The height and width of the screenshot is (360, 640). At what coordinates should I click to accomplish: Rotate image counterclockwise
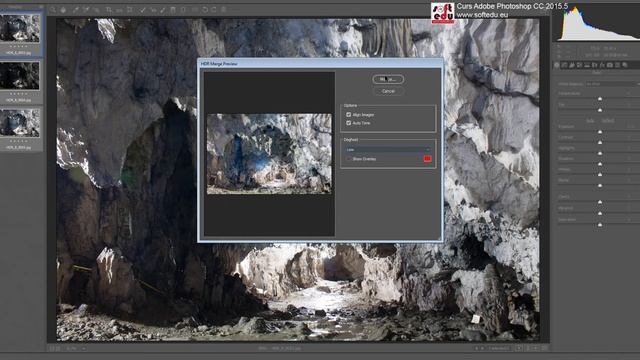(x=205, y=10)
